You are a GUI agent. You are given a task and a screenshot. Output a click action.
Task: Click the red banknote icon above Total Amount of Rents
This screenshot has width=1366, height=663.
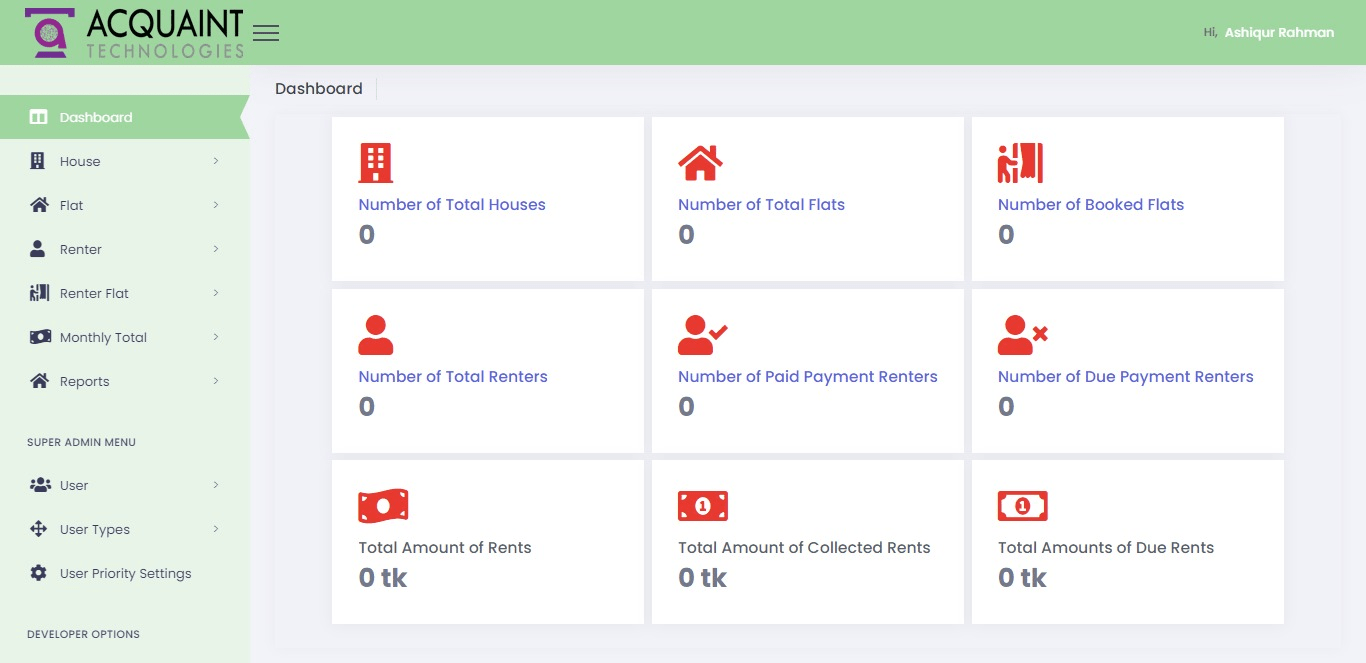pyautogui.click(x=381, y=505)
